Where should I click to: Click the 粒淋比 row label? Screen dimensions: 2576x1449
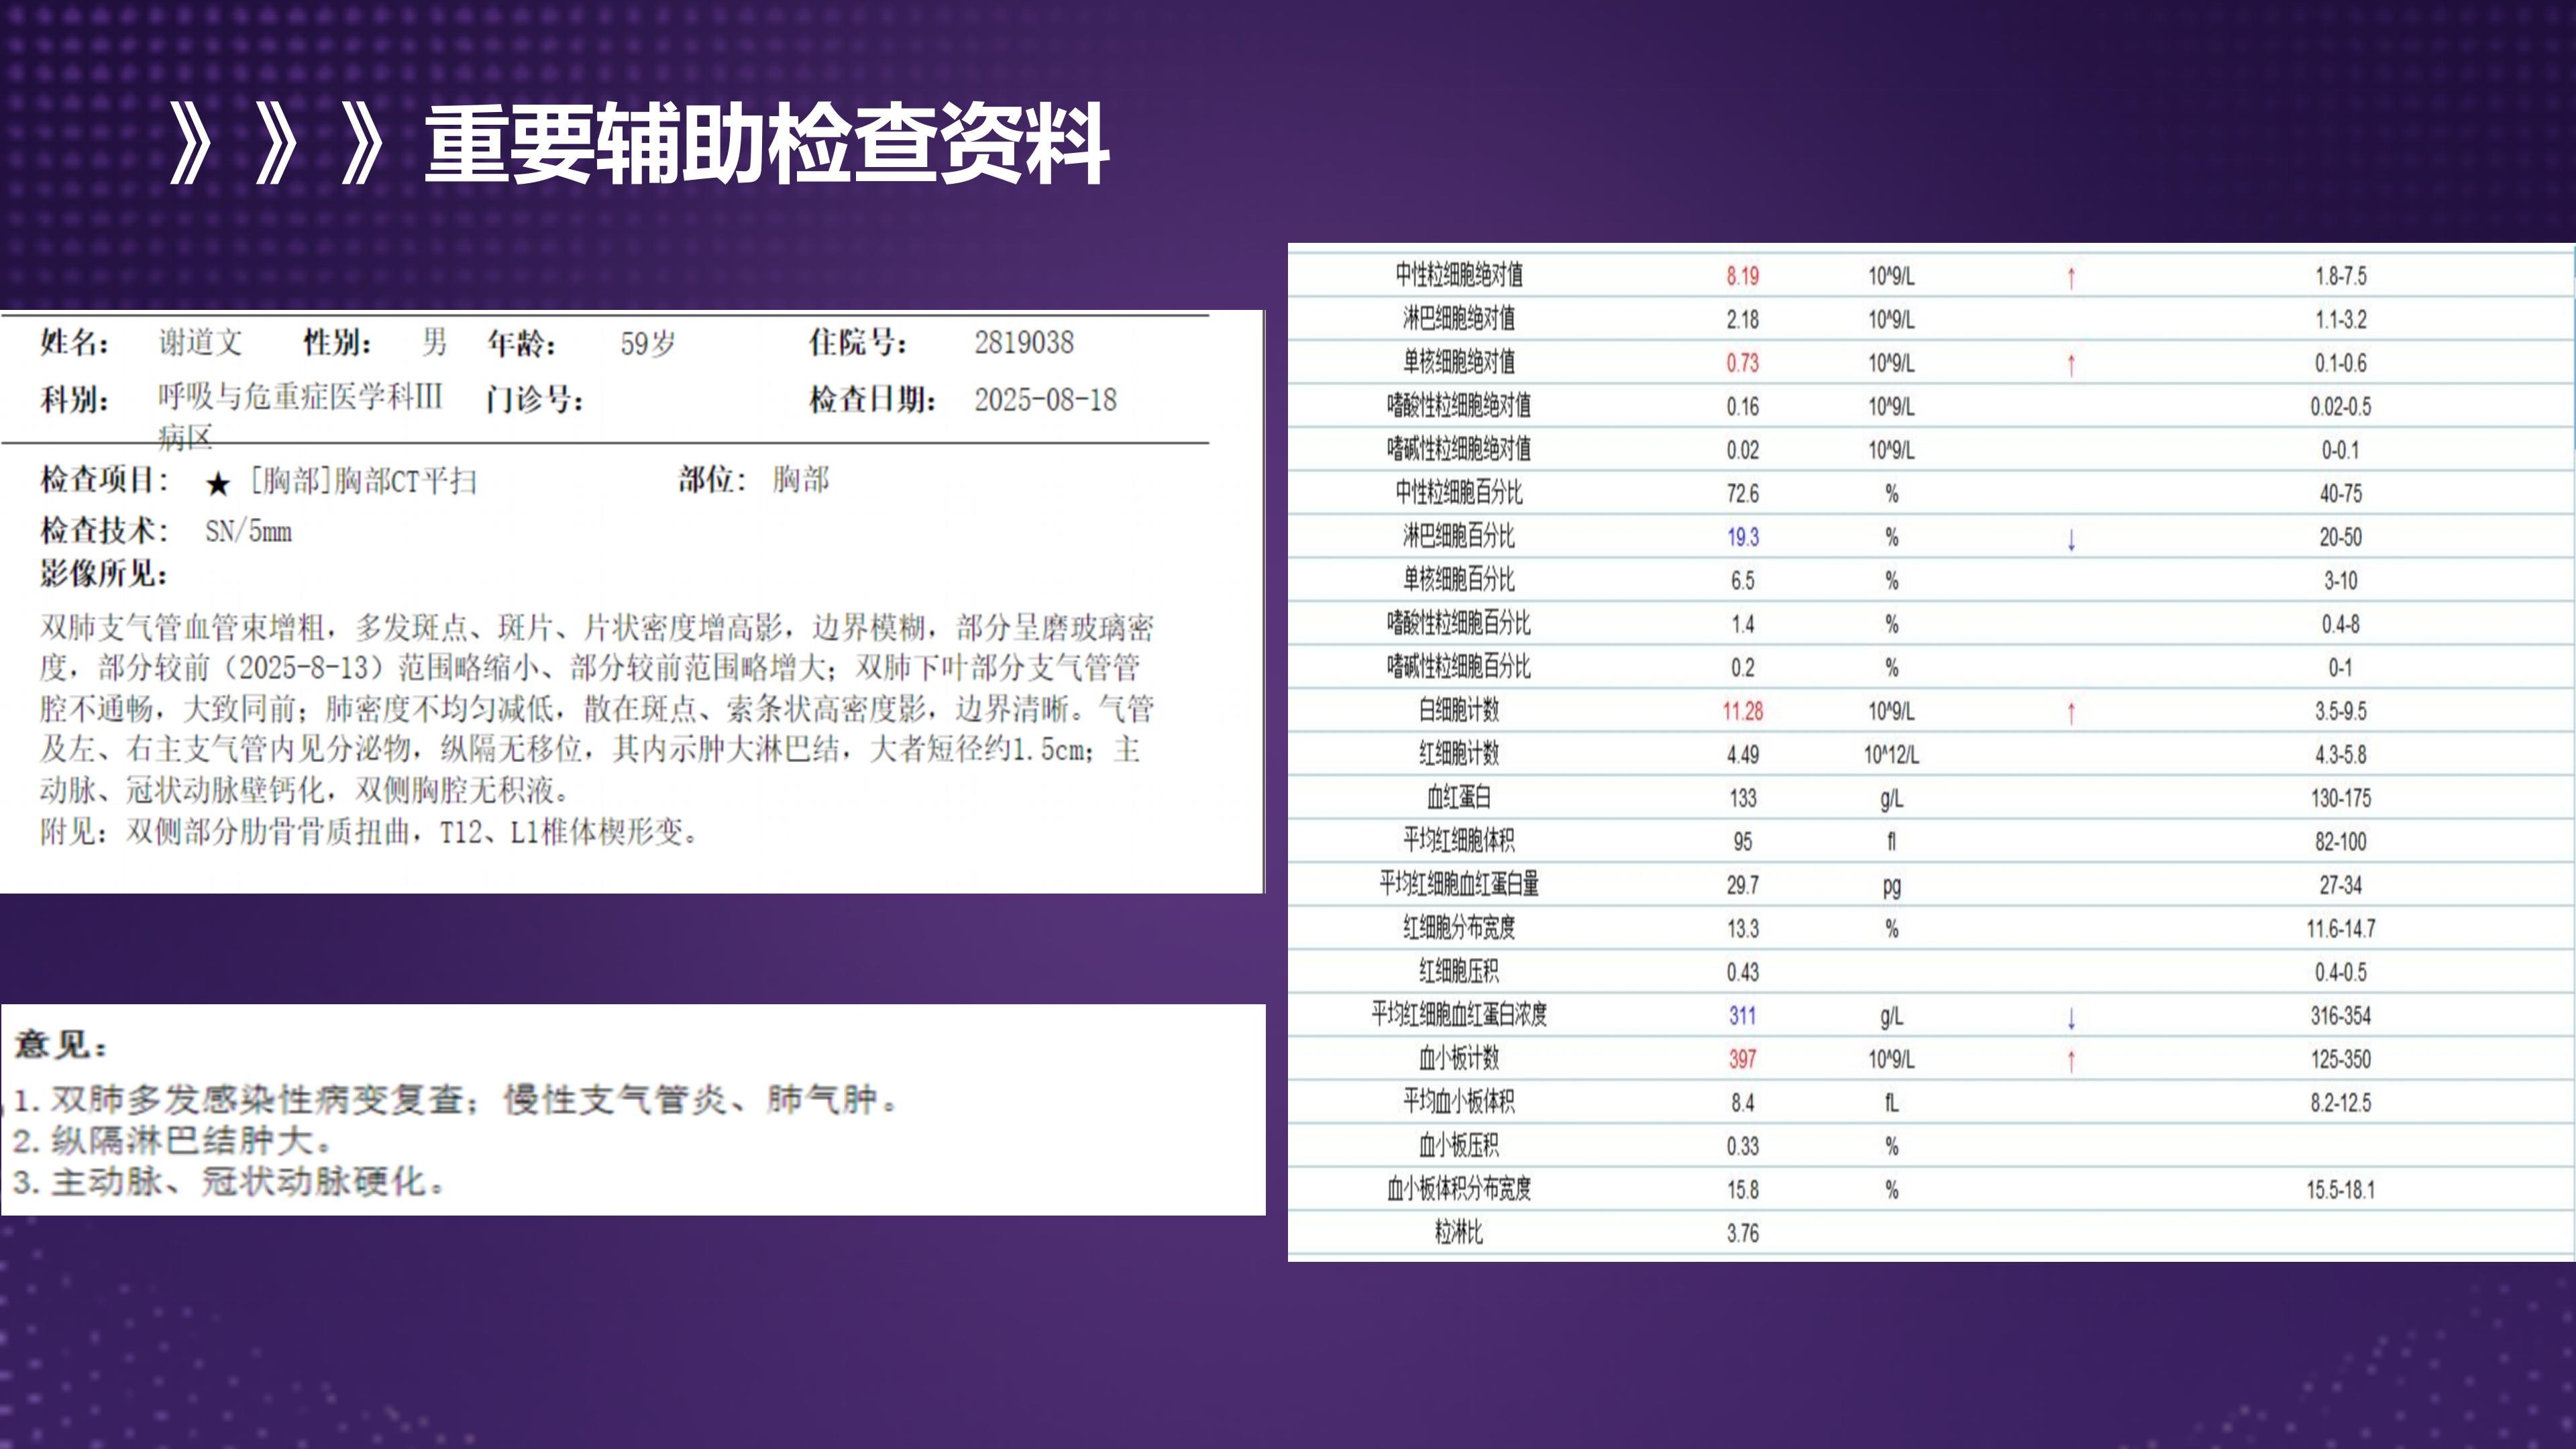point(1458,1233)
